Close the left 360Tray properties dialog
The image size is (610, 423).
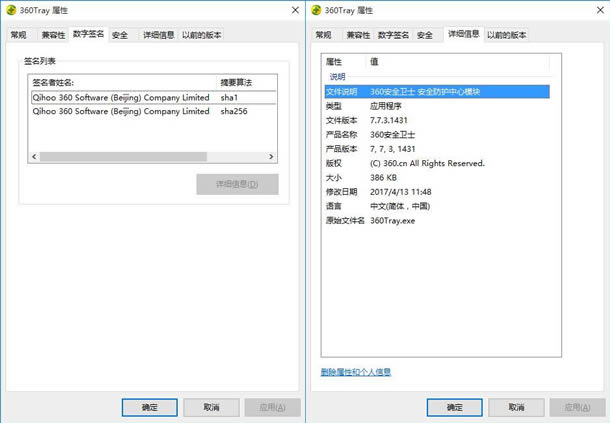(x=293, y=10)
